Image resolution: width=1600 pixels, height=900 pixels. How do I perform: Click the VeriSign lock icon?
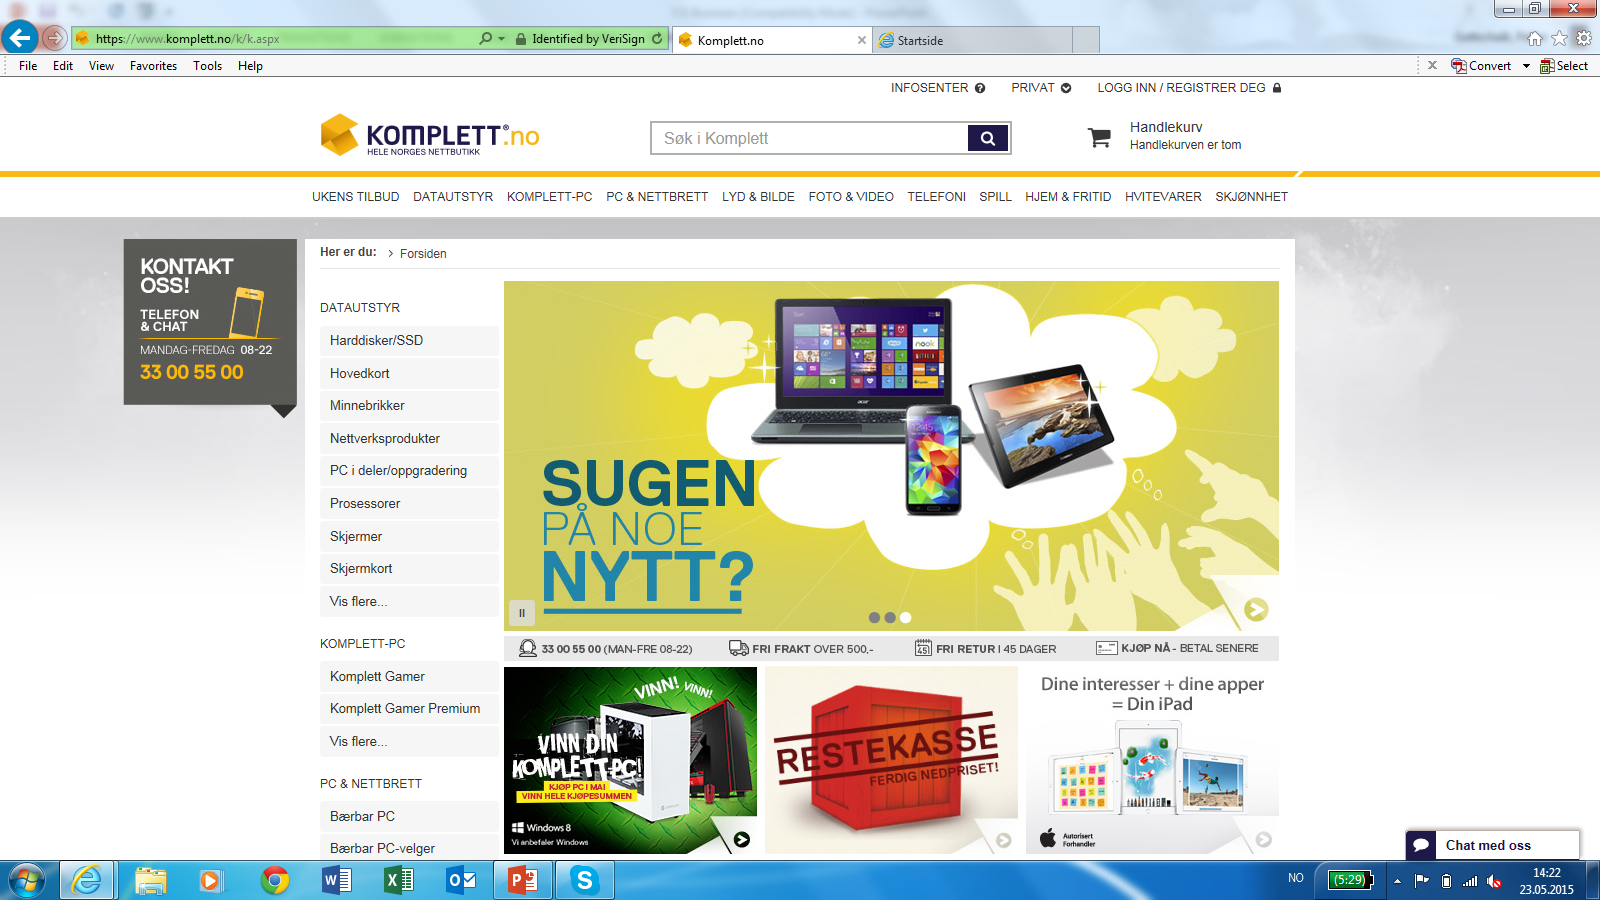coord(521,39)
